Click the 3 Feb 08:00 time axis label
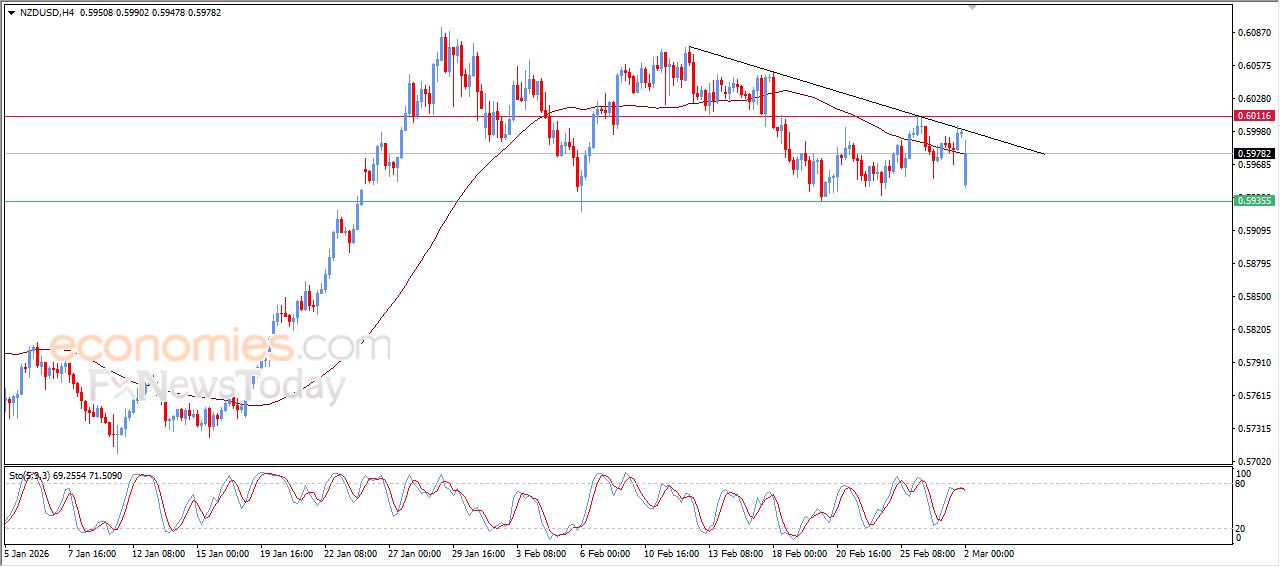Screen dimensions: 1280x567 click(542, 552)
